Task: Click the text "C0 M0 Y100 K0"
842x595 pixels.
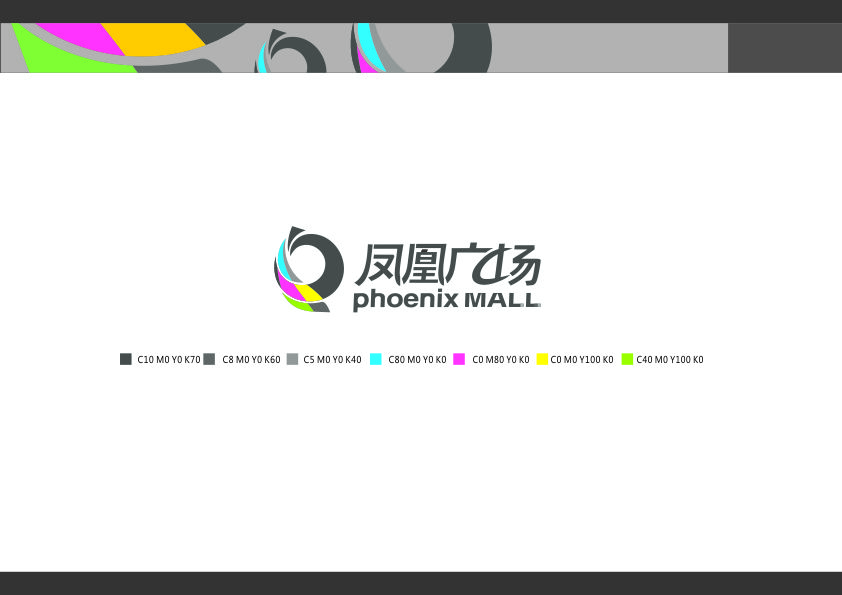Action: pyautogui.click(x=582, y=360)
